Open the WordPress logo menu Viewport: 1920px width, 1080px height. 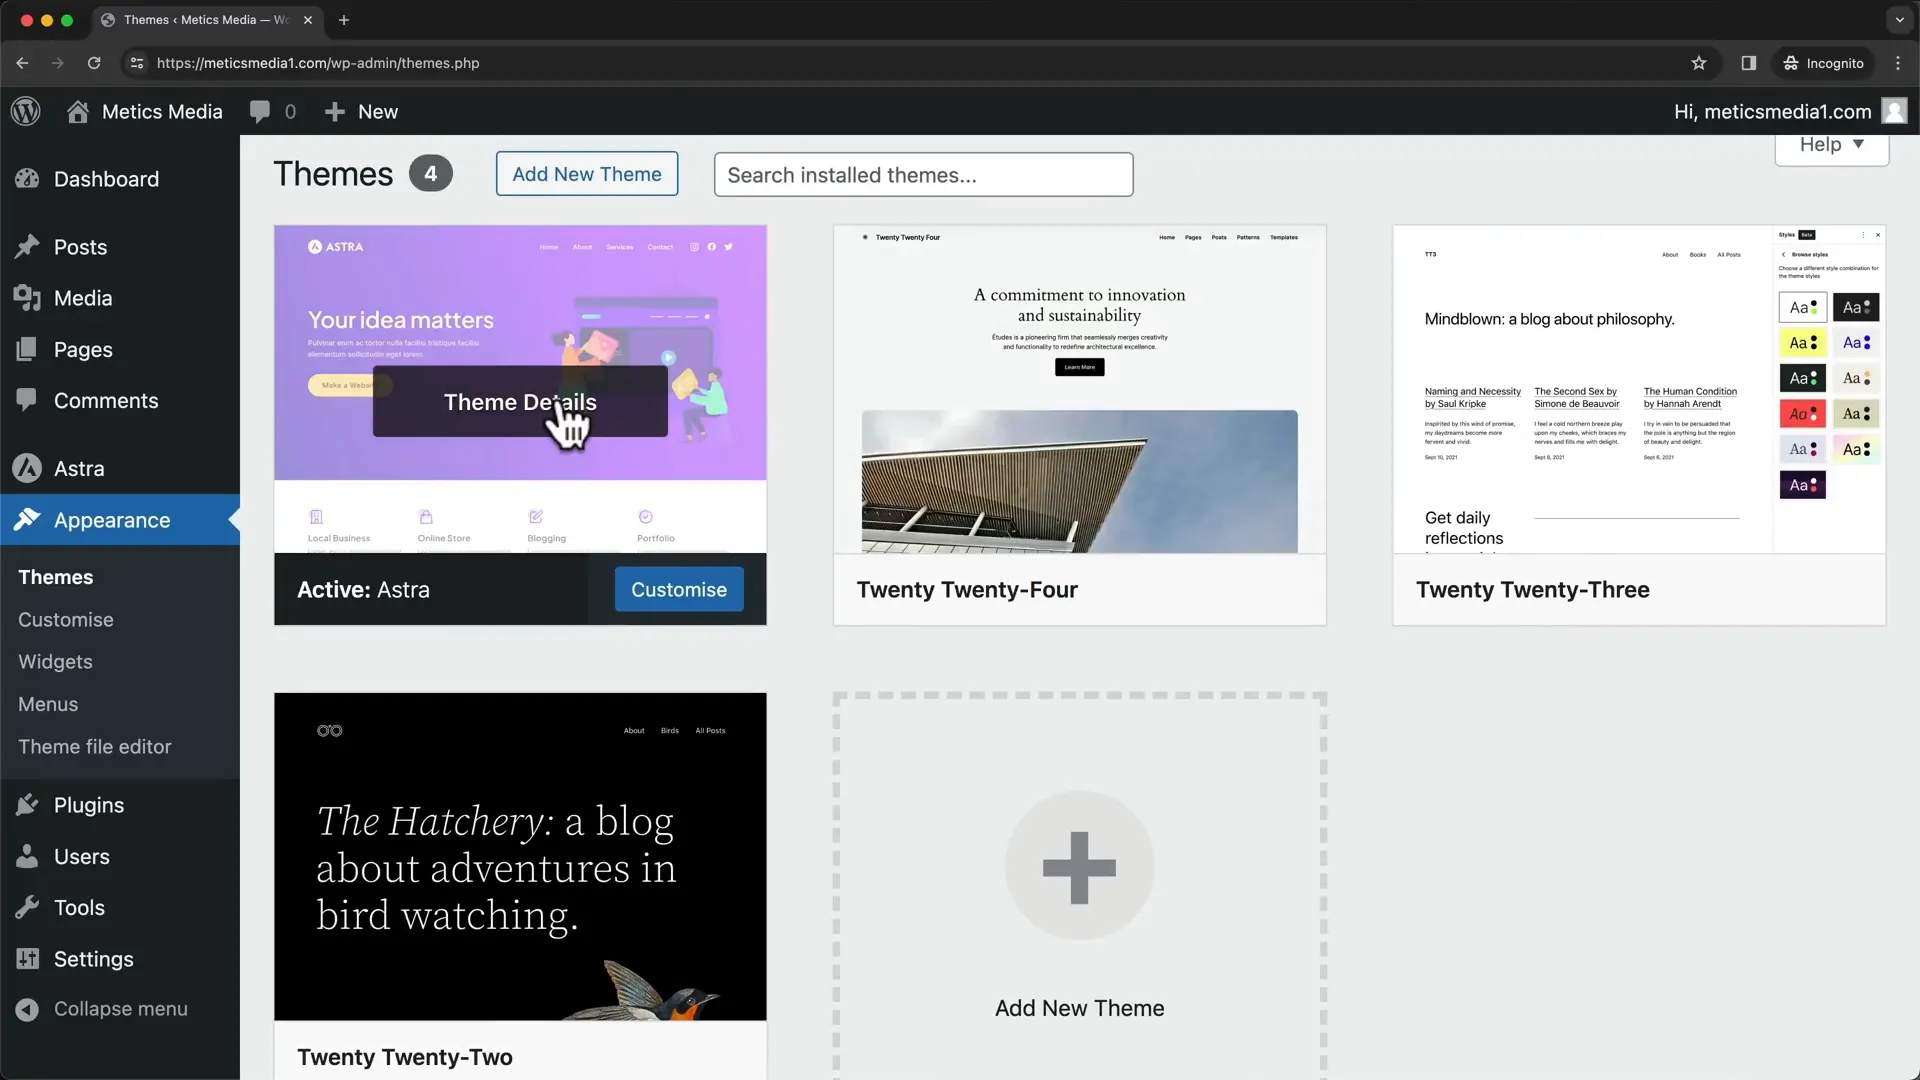coord(26,111)
